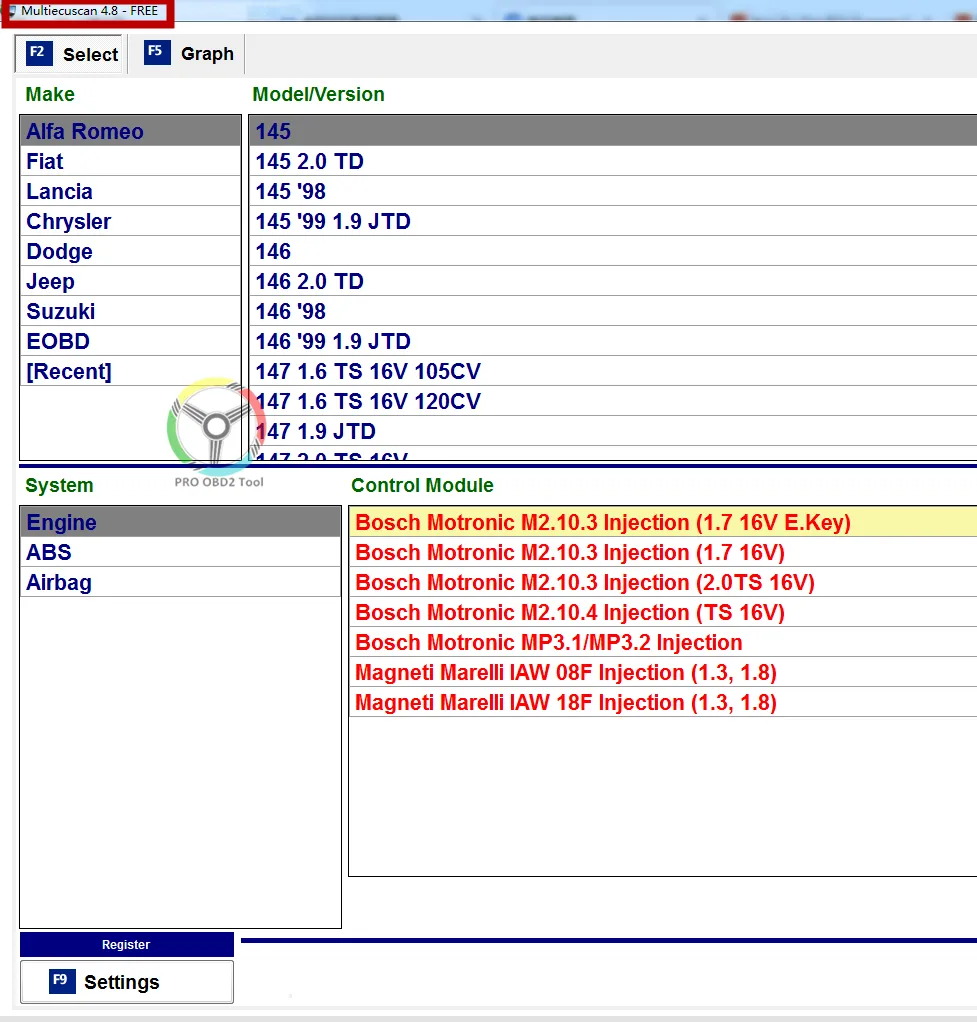Choose Jeep from the Make list
The height and width of the screenshot is (1022, 977).
(x=130, y=281)
